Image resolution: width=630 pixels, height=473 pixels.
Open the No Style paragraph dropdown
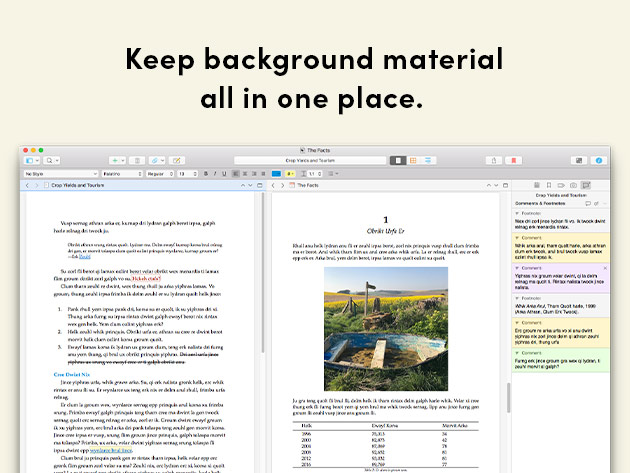coord(61,174)
